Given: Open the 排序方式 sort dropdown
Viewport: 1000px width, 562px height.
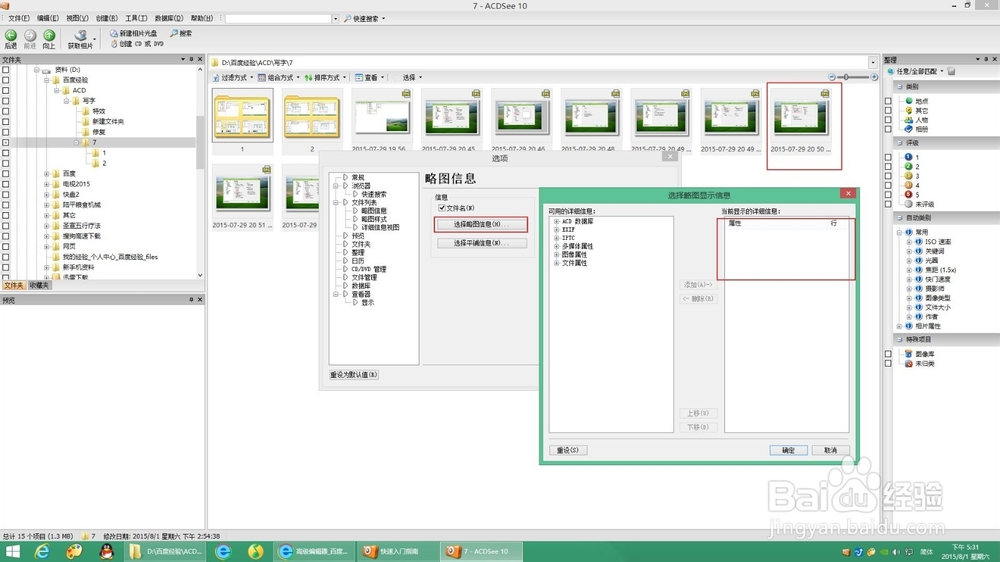Looking at the screenshot, I should pyautogui.click(x=325, y=77).
